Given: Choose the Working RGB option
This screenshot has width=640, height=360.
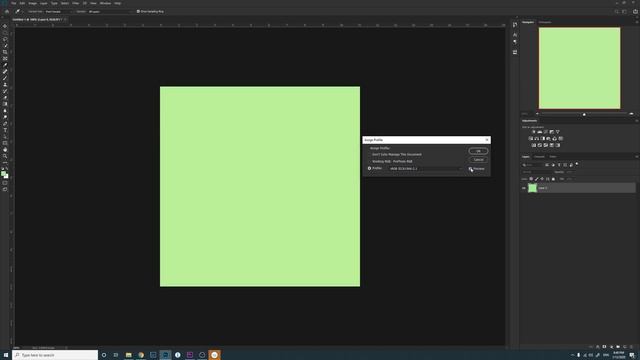Looking at the screenshot, I should tap(391, 161).
